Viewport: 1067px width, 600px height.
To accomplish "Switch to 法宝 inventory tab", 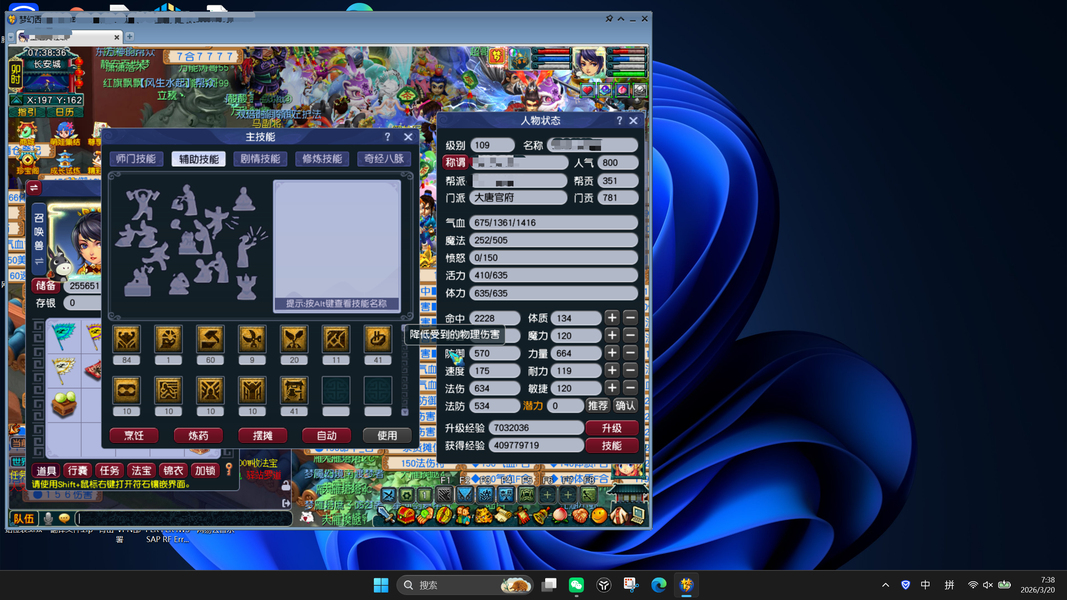I will tap(142, 470).
